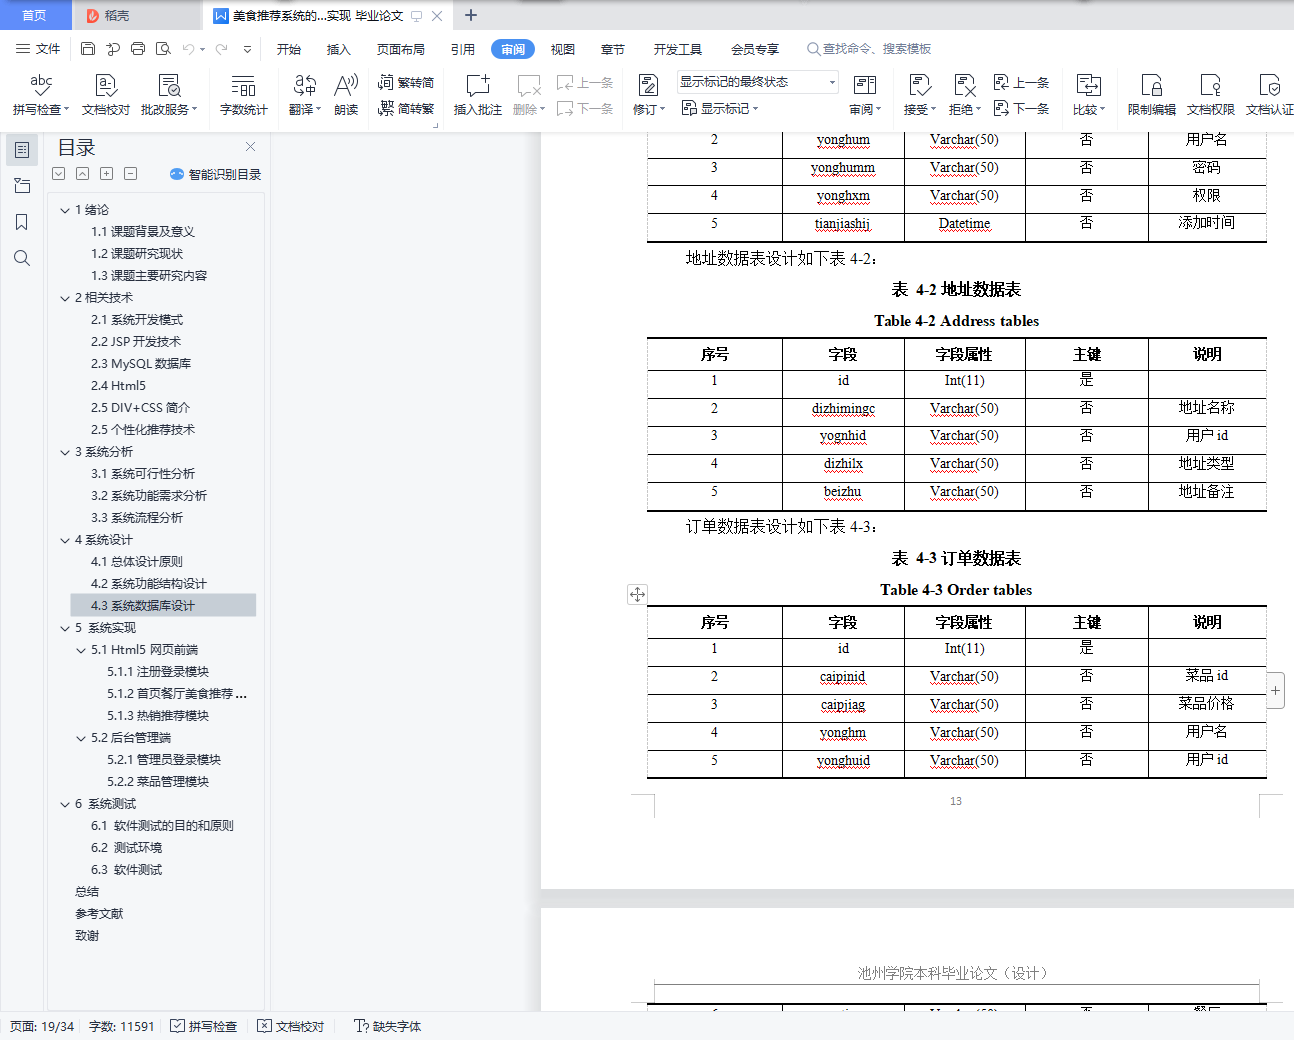Show the 字数统计 word count
Viewport: 1294px width, 1040px height.
(x=243, y=95)
